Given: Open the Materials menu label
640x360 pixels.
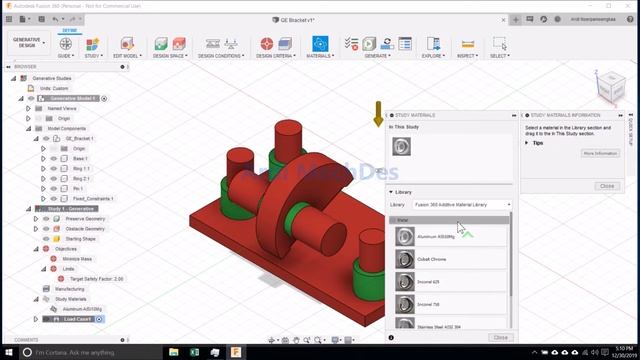Looking at the screenshot, I should click(x=320, y=56).
